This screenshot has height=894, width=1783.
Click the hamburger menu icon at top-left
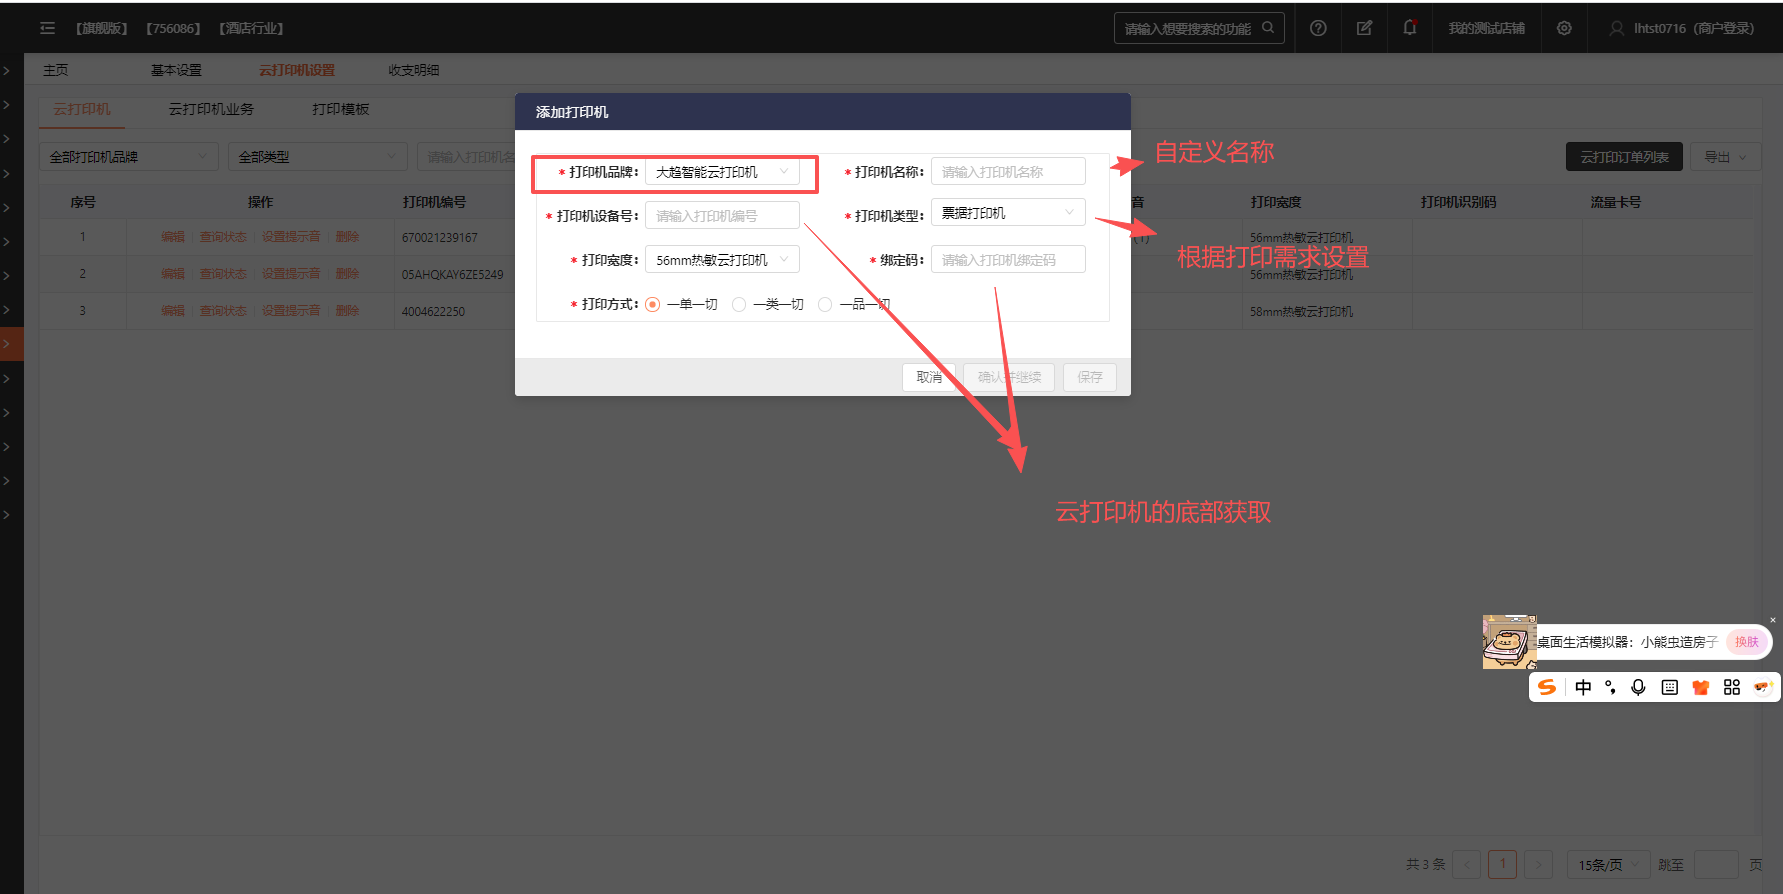coord(47,28)
